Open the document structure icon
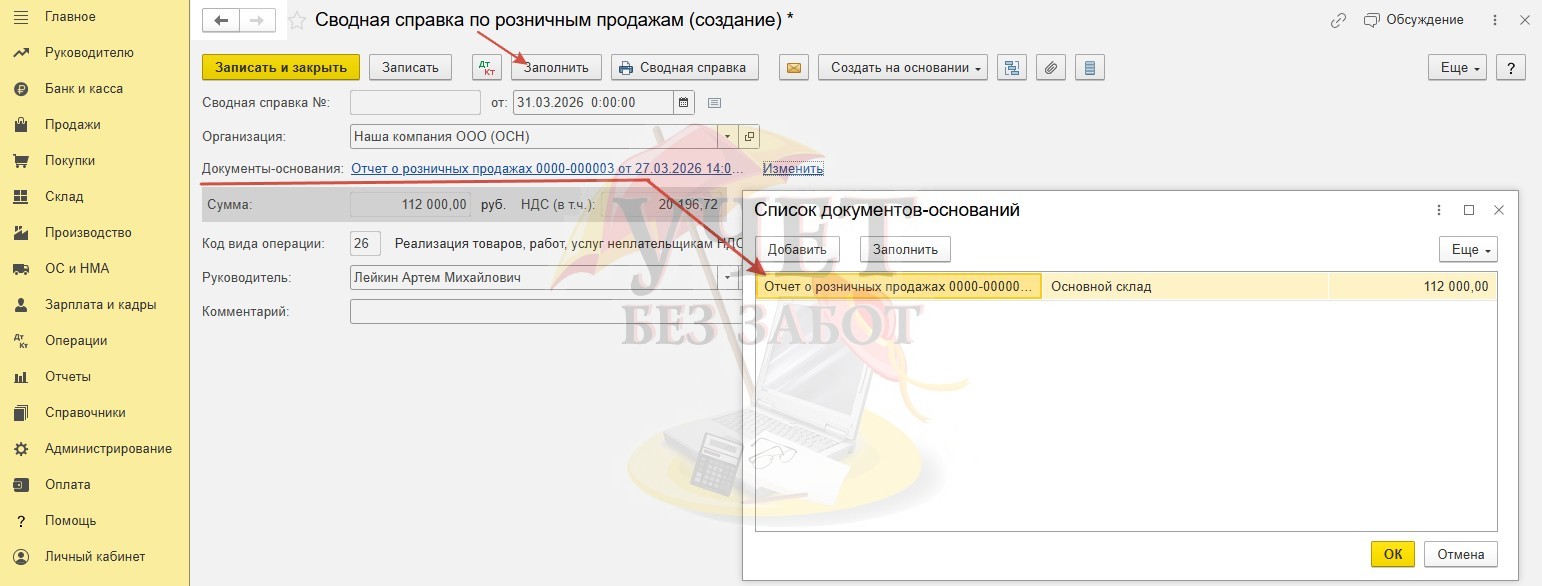Image resolution: width=1542 pixels, height=586 pixels. [x=1012, y=68]
